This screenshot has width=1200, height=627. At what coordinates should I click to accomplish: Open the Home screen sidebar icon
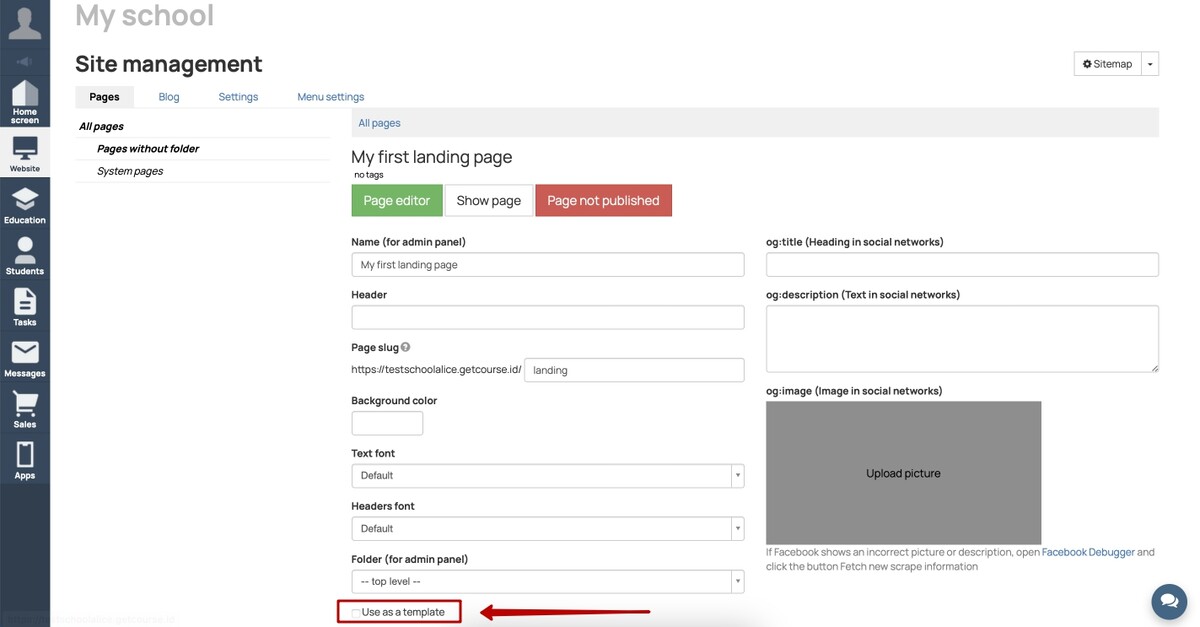[x=25, y=102]
